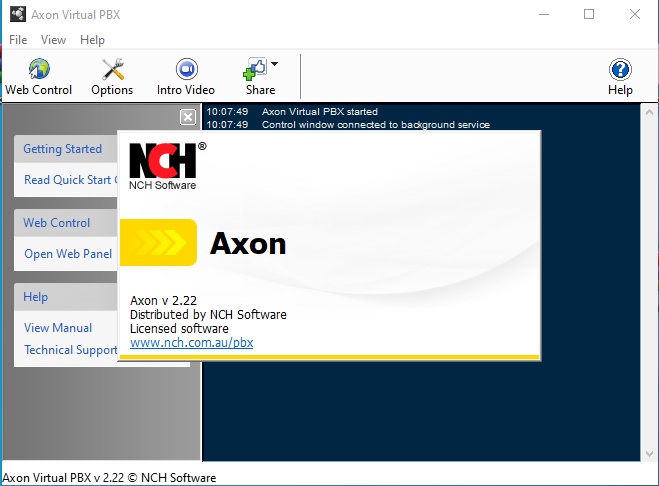
Task: Open Options via the wrench and screwdriver icon
Action: [x=113, y=69]
